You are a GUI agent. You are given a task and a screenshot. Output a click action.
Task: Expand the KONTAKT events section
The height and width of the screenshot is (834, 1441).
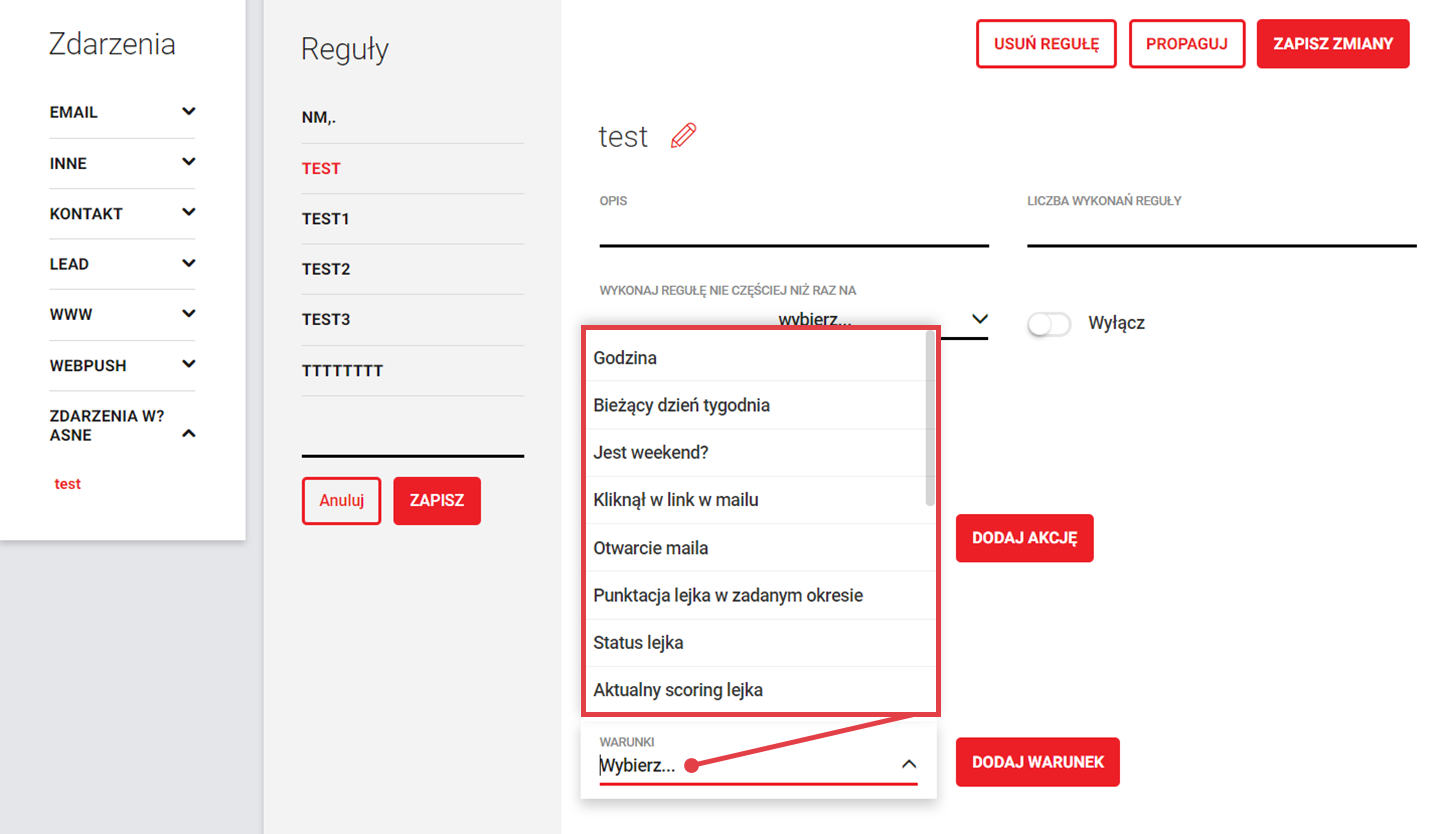[189, 213]
